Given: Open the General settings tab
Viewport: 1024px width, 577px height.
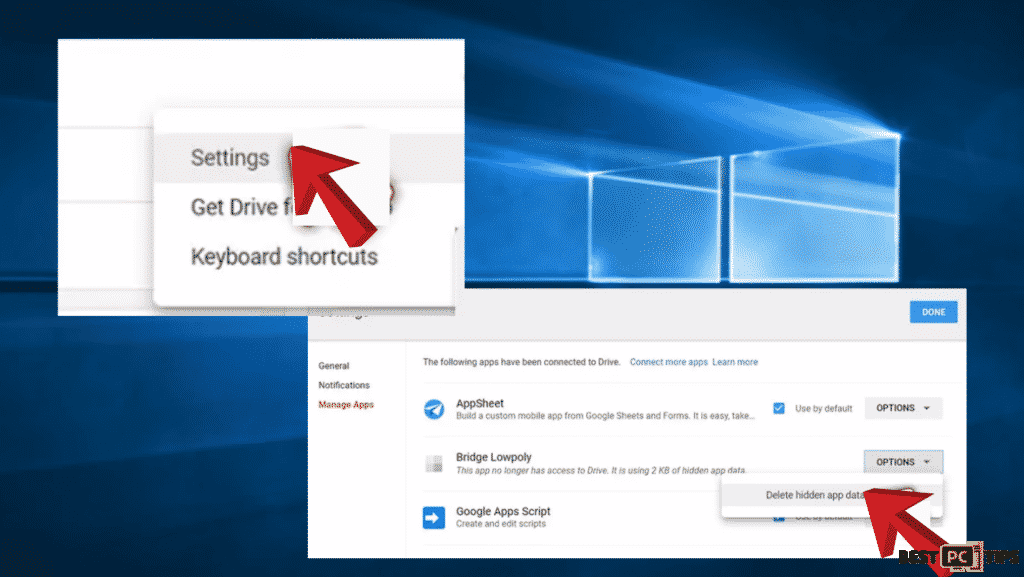Looking at the screenshot, I should (334, 366).
